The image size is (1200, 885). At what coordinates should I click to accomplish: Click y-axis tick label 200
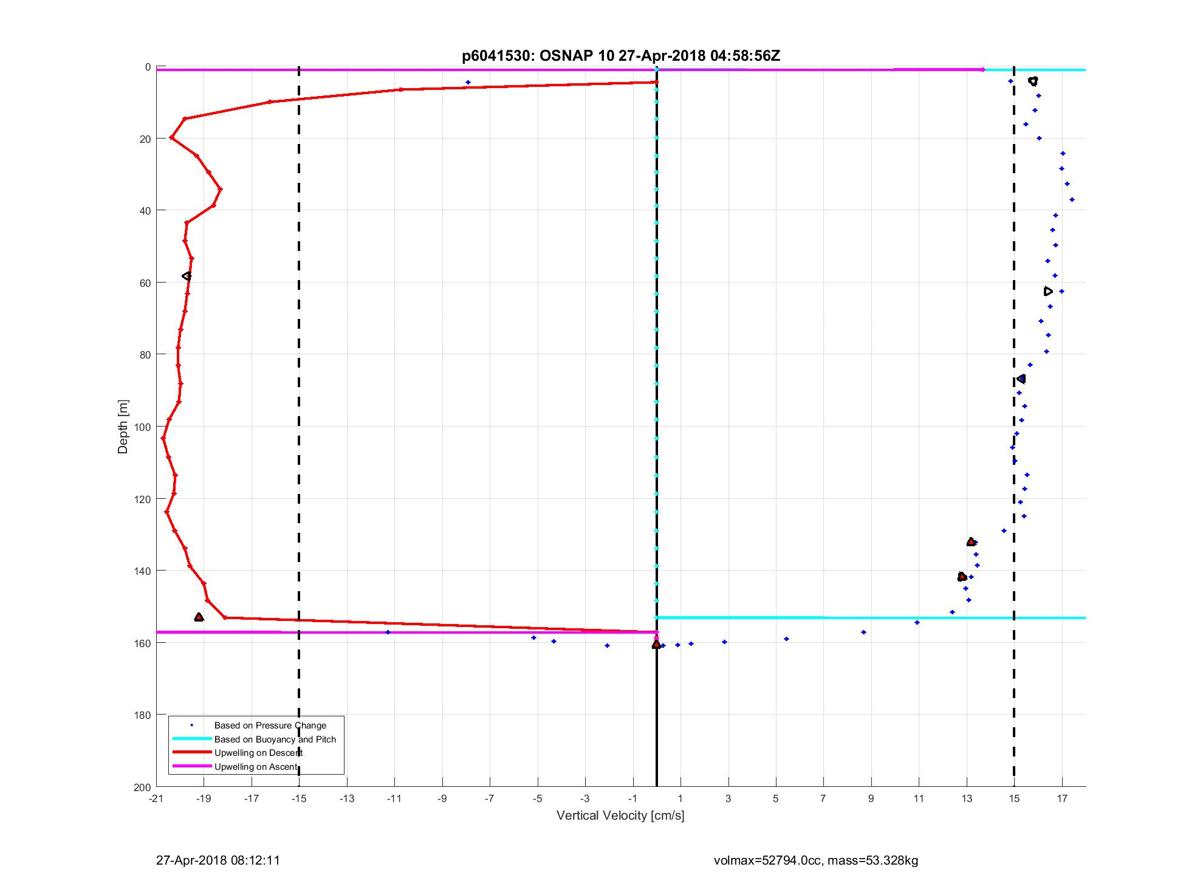tap(141, 787)
